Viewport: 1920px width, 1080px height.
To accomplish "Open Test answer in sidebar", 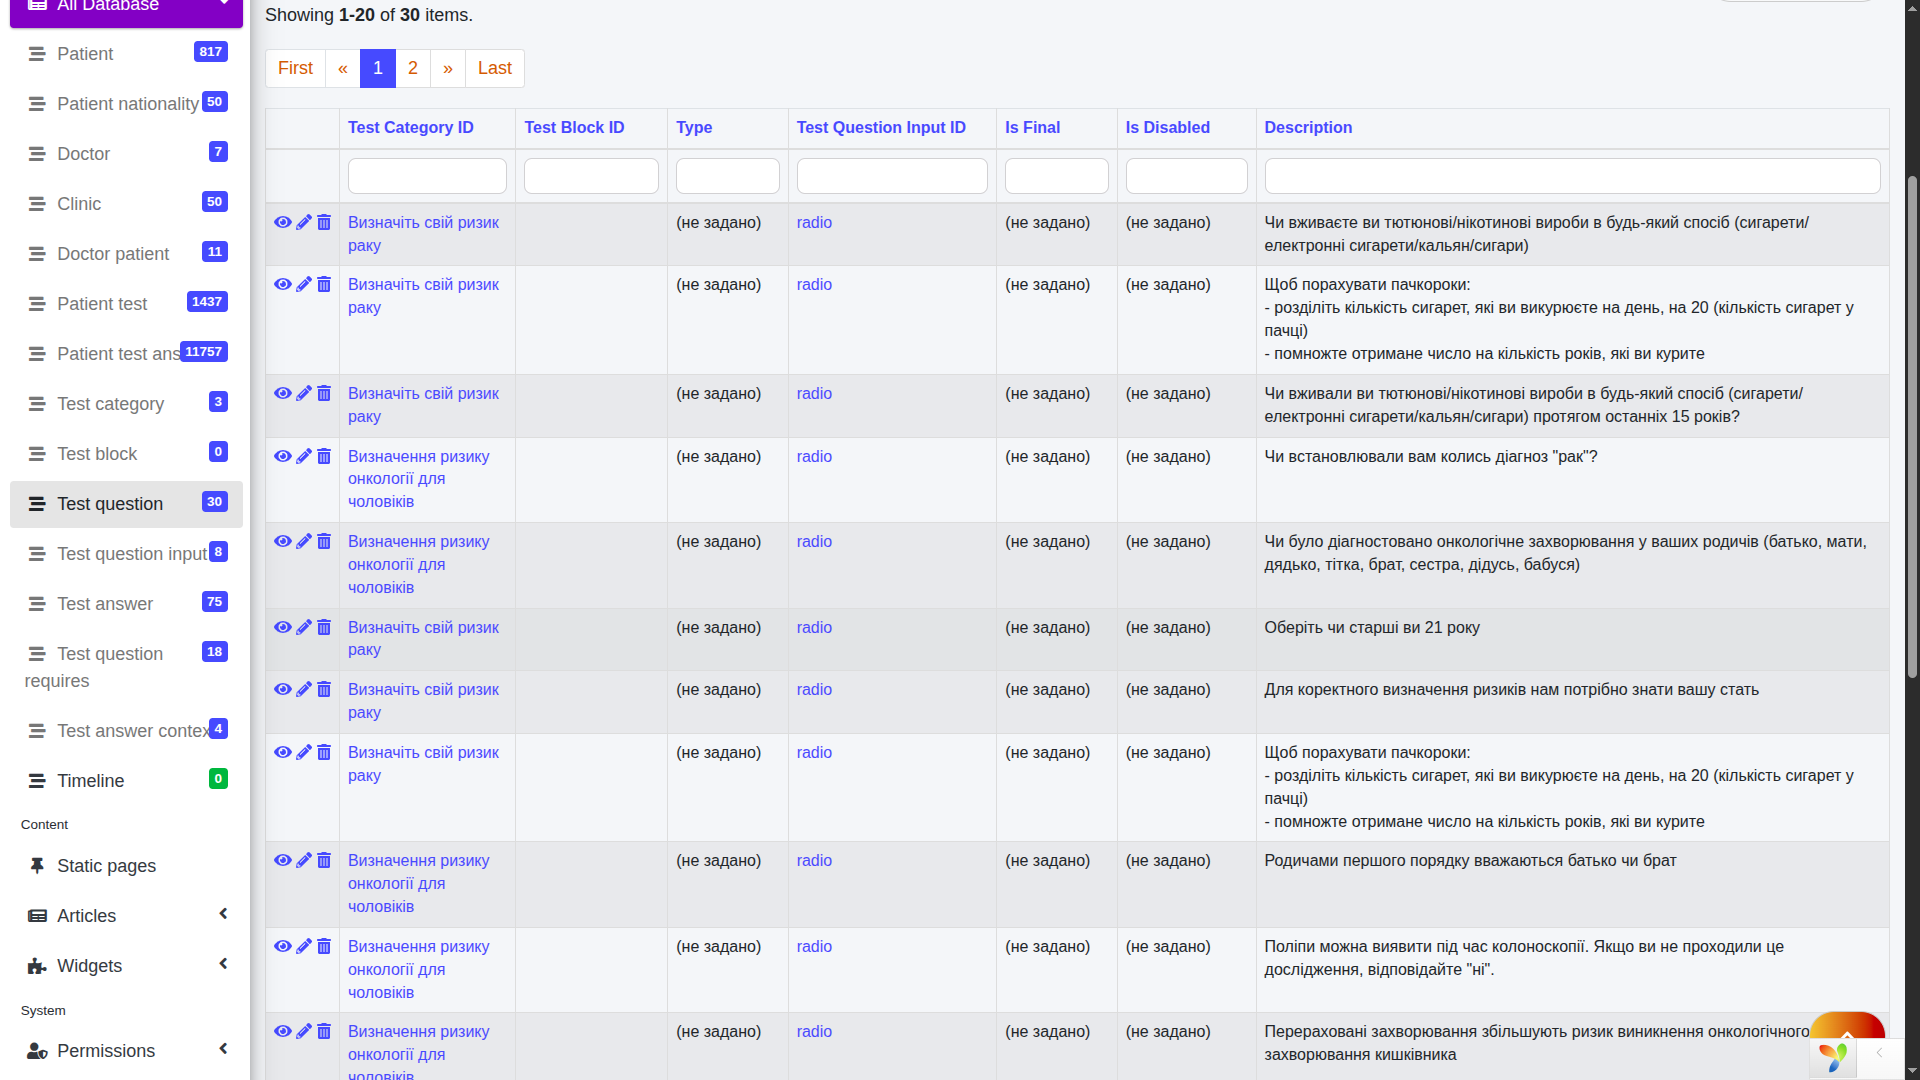I will click(x=105, y=604).
